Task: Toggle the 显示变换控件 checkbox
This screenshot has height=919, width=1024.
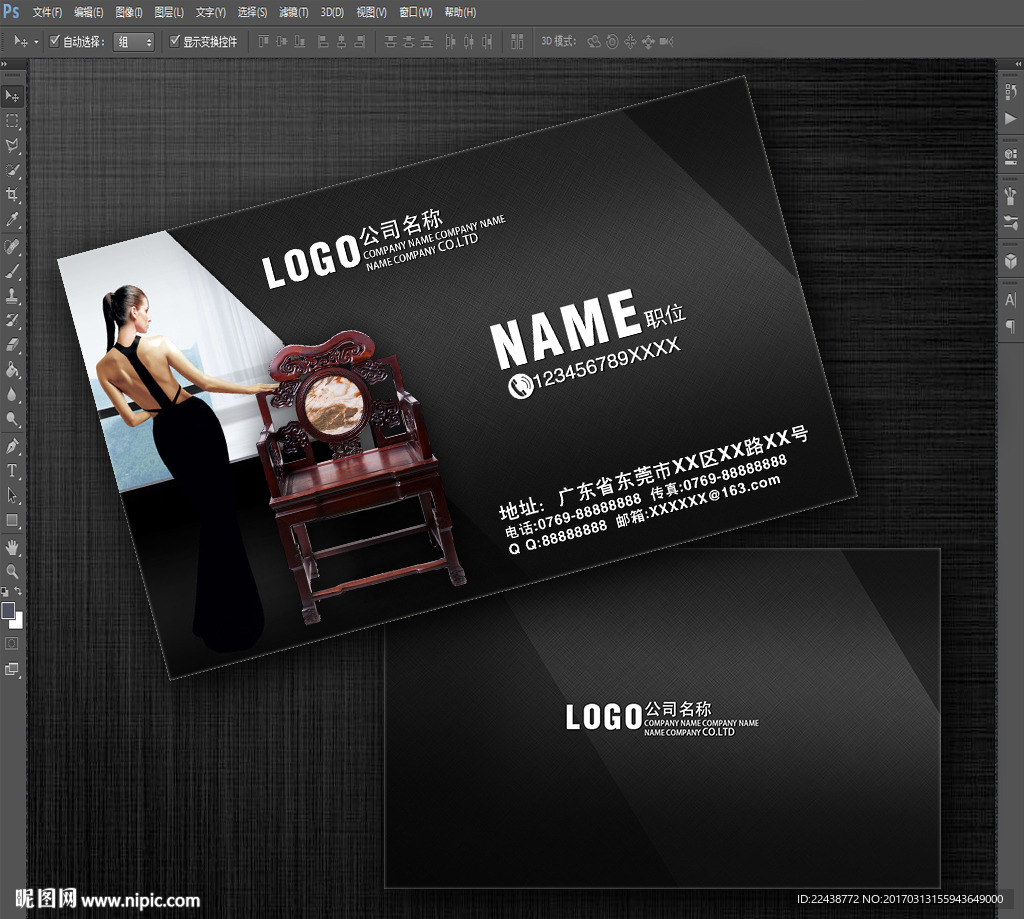Action: click(174, 41)
